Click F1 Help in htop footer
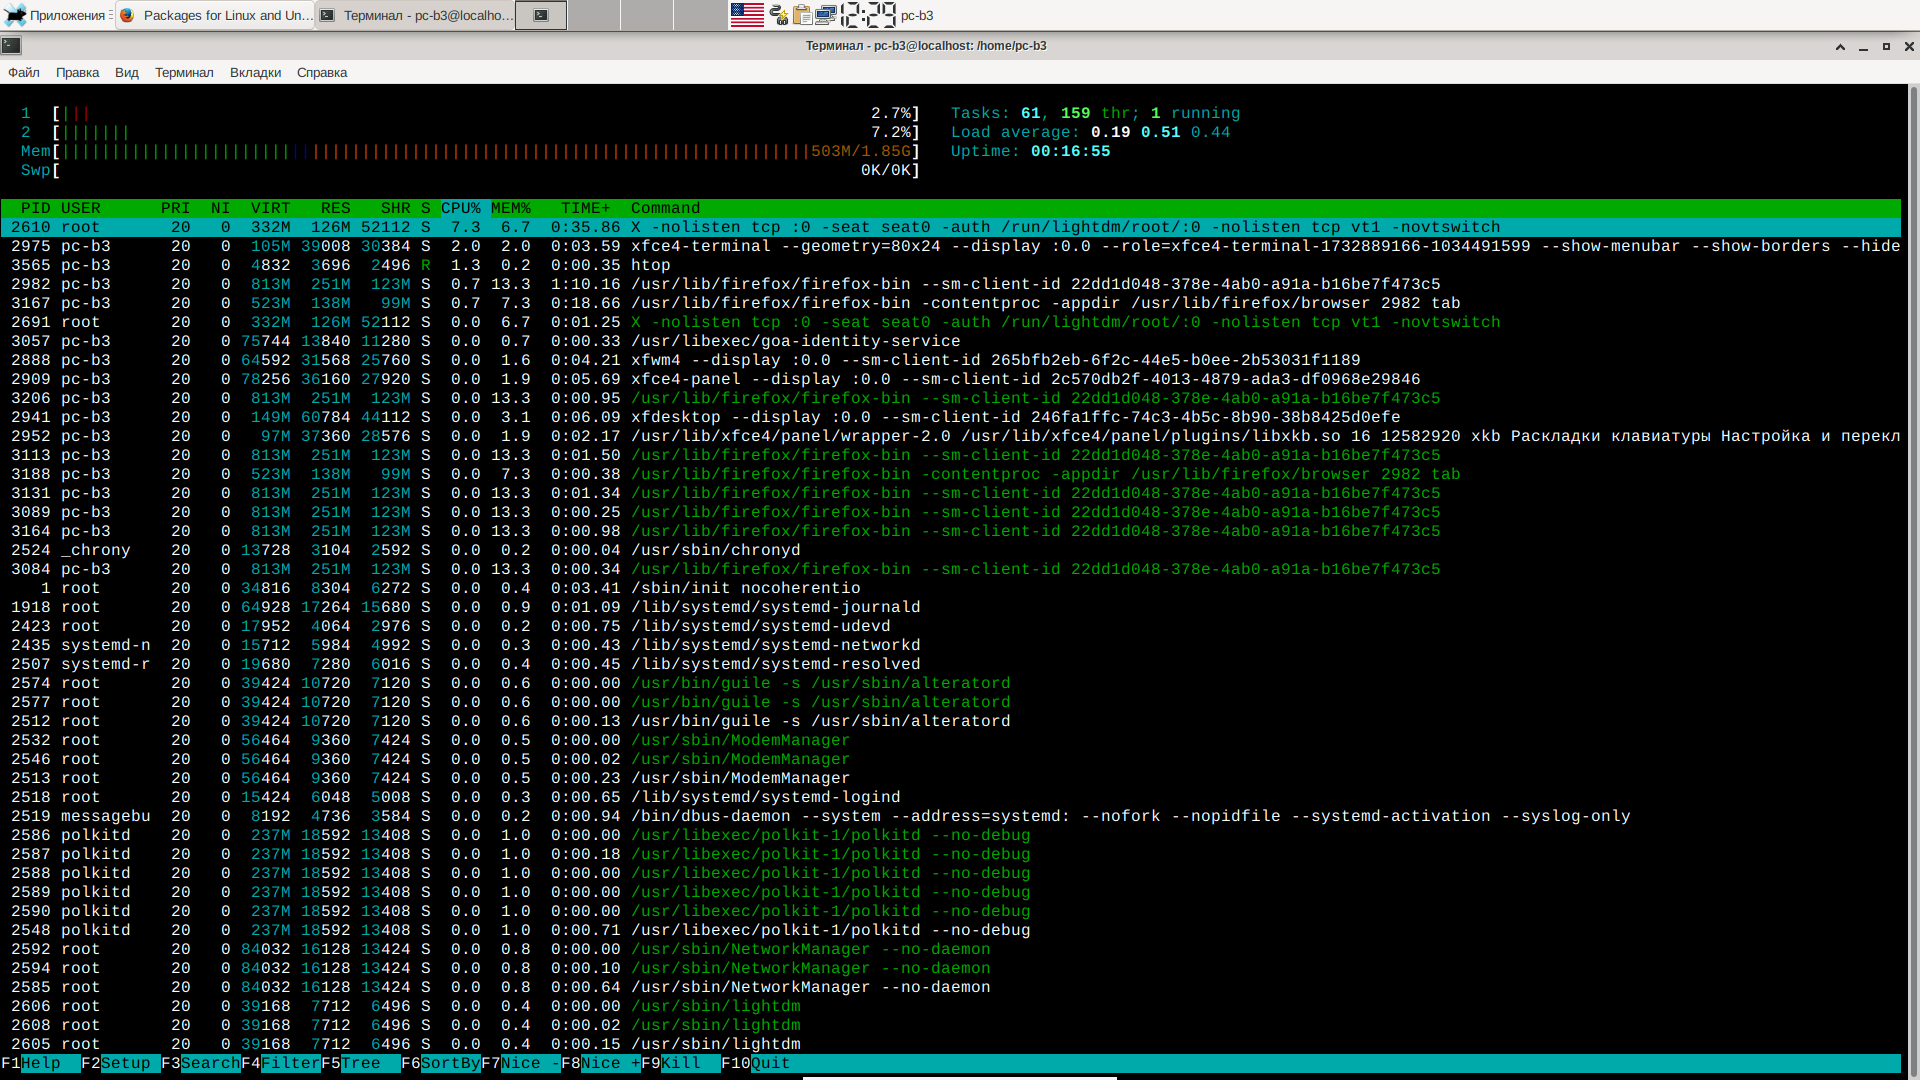1920x1080 pixels. (x=41, y=1063)
